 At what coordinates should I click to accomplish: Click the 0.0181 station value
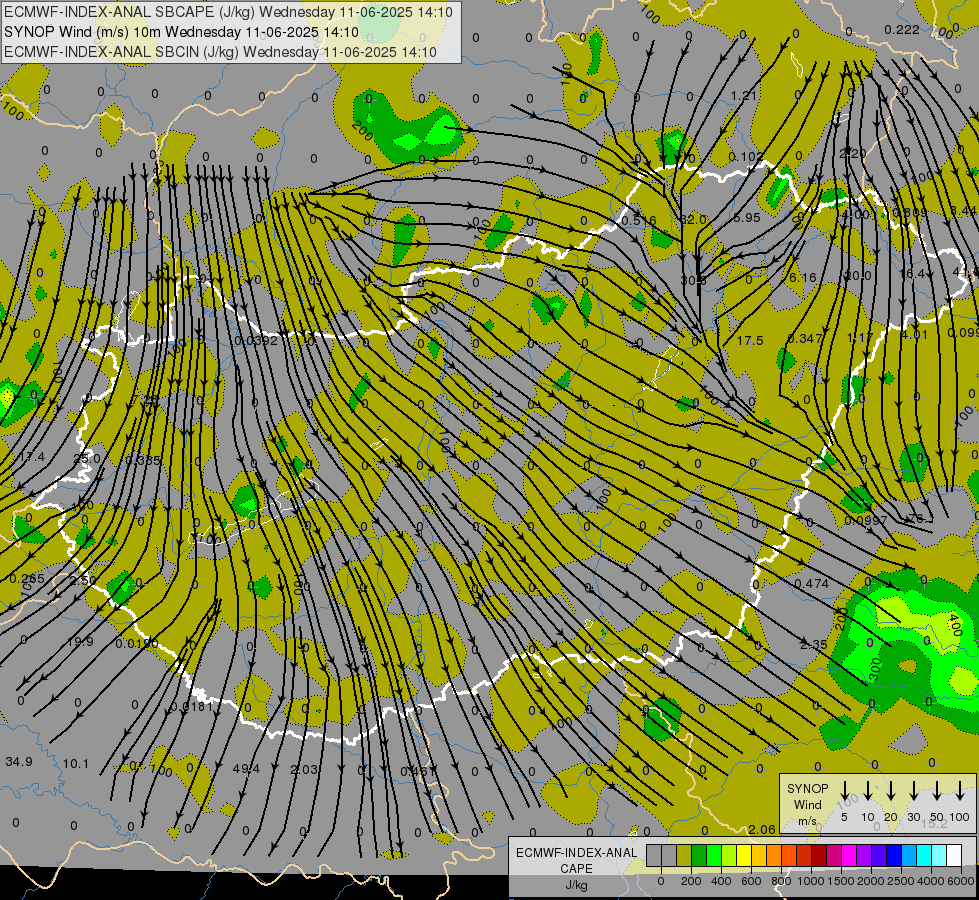[192, 706]
